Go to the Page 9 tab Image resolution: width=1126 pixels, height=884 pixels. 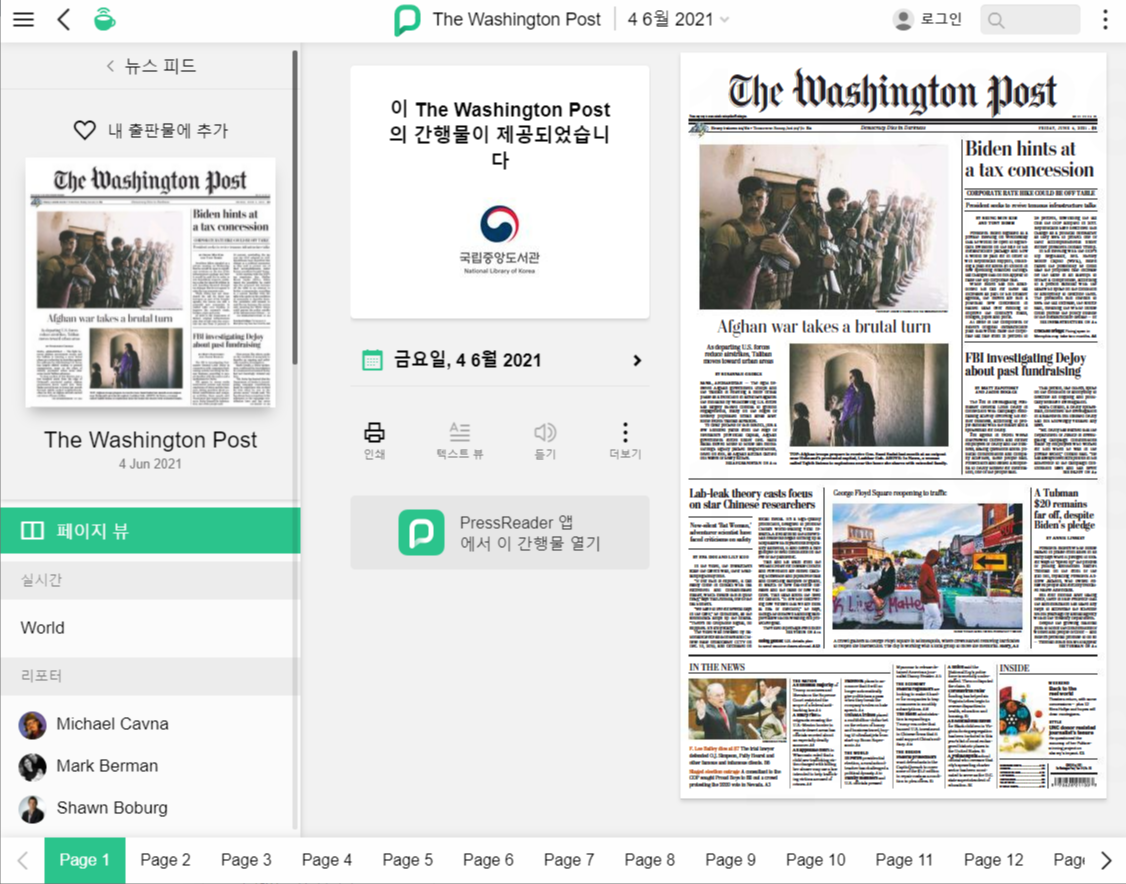[730, 860]
